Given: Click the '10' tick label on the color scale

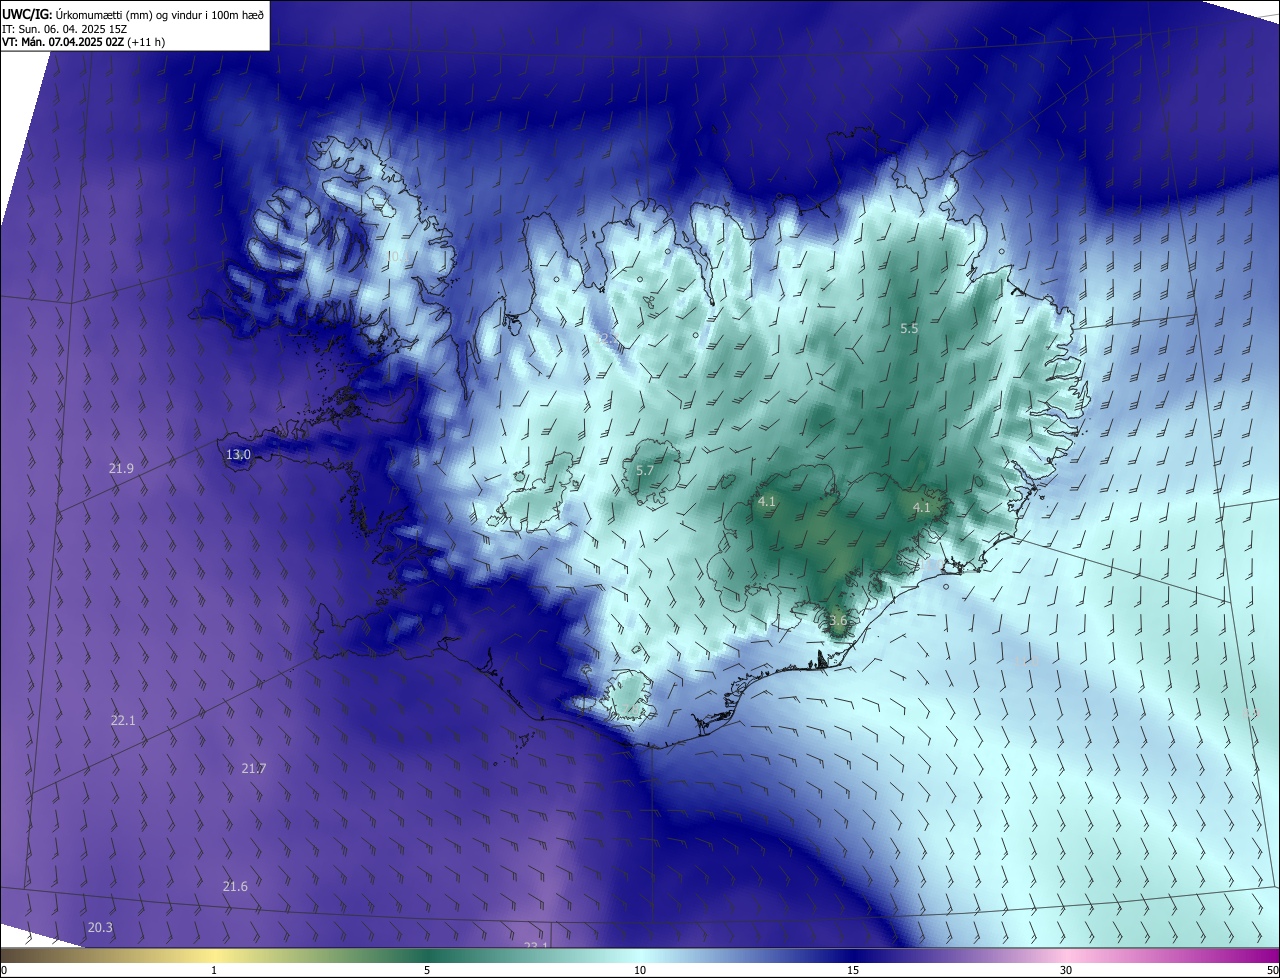Looking at the screenshot, I should 640,970.
